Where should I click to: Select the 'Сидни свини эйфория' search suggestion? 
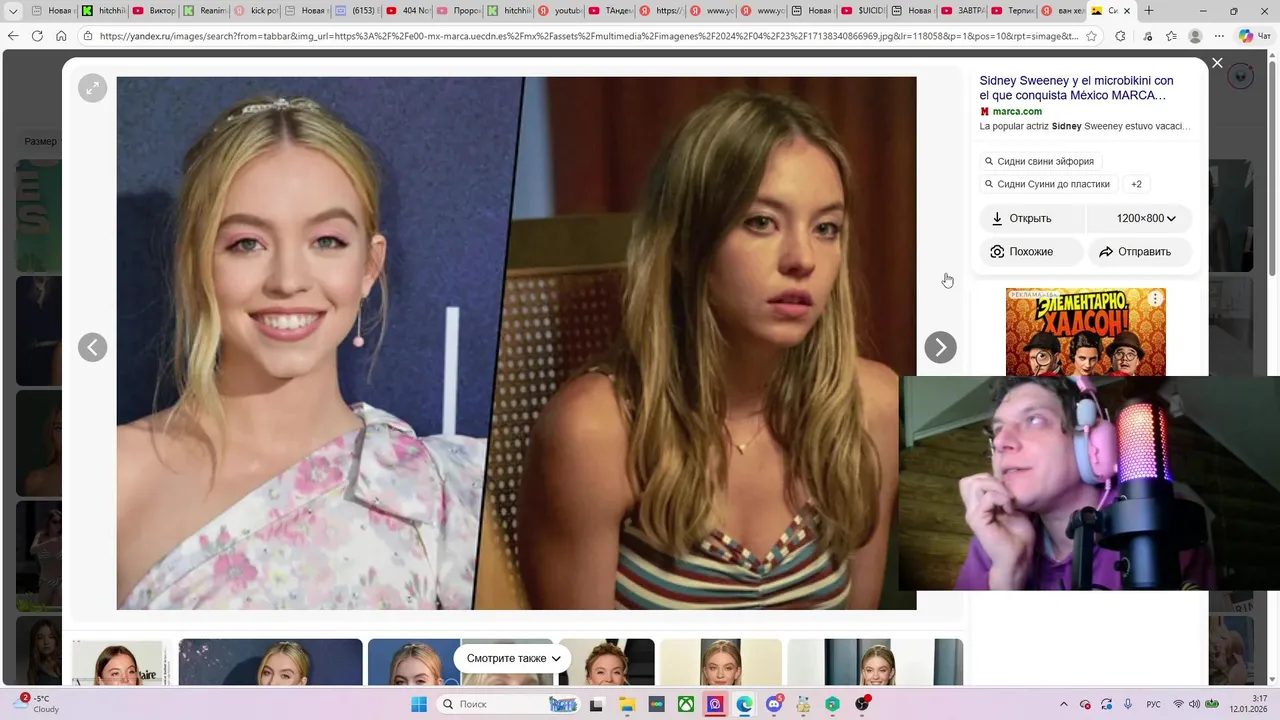(x=1039, y=161)
